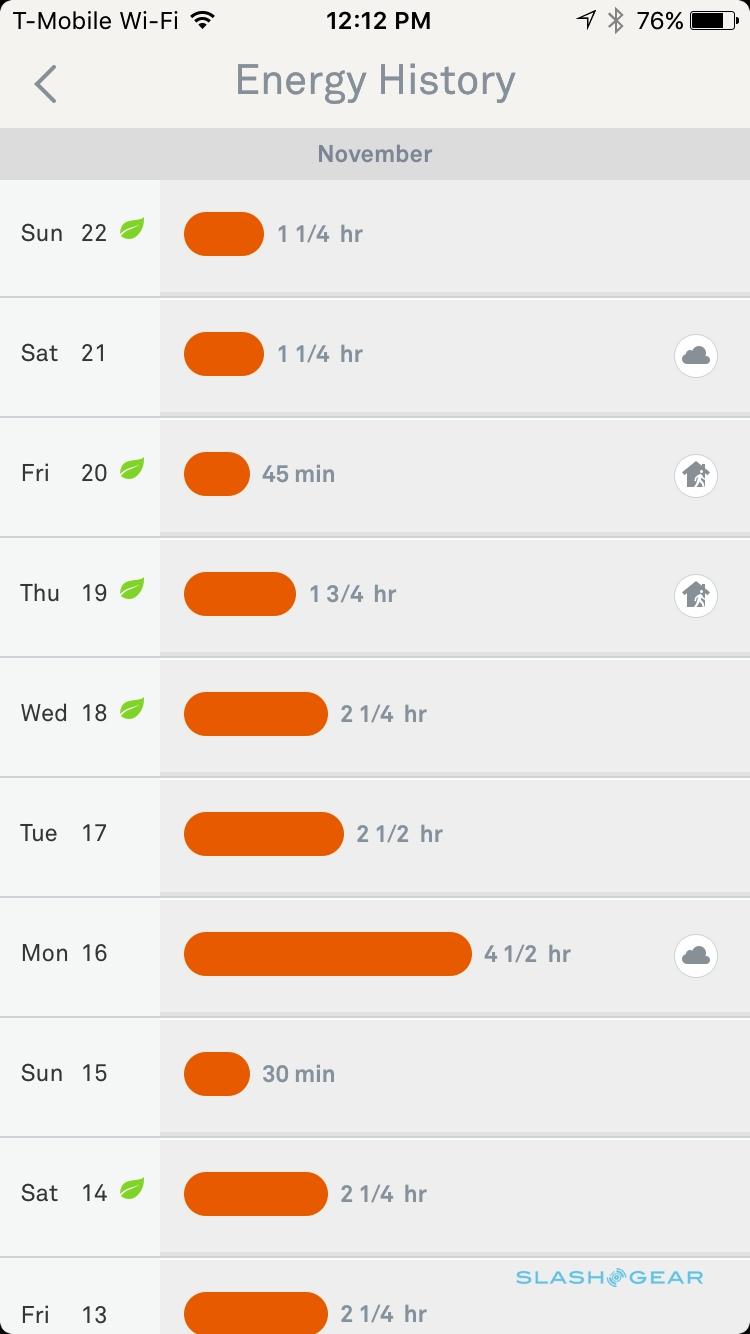The width and height of the screenshot is (750, 1334).
Task: Tap the Energy History title
Action: pyautogui.click(x=375, y=82)
